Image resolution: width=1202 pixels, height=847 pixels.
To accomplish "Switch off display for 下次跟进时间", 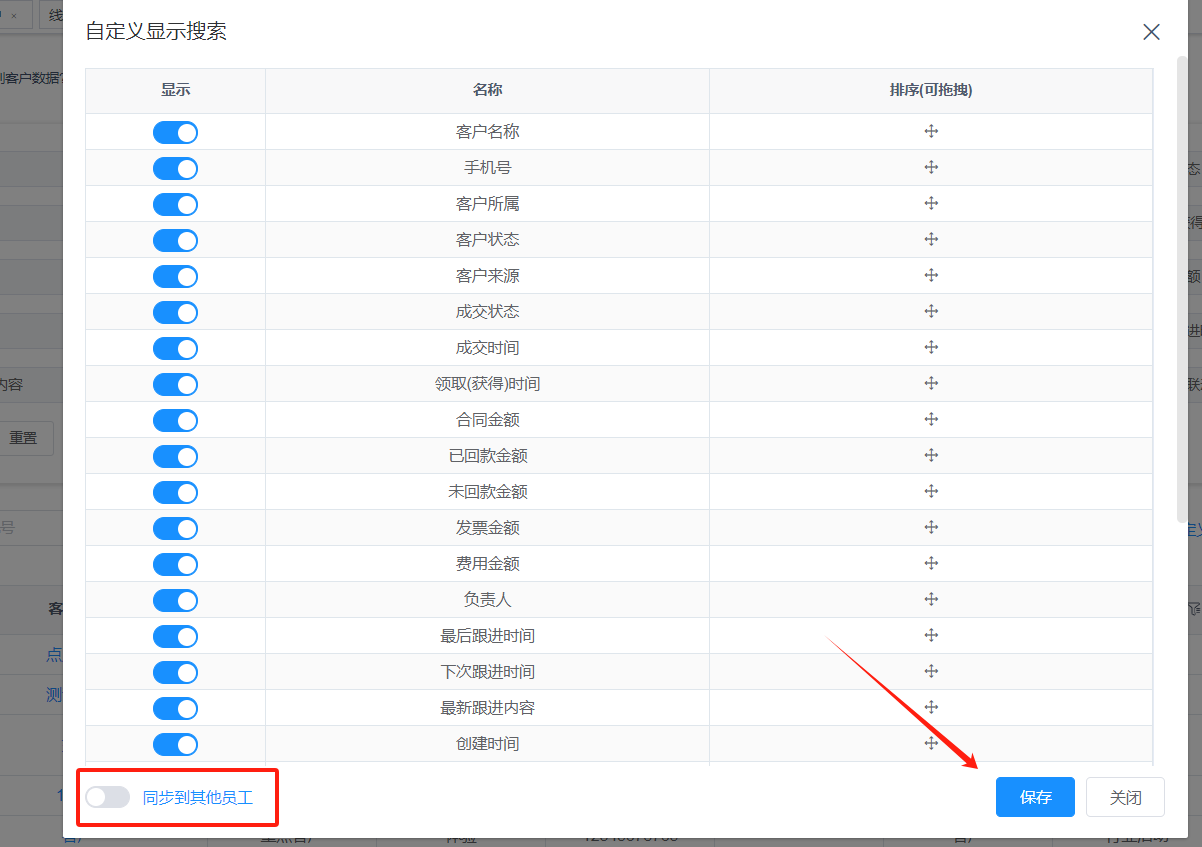I will point(175,672).
